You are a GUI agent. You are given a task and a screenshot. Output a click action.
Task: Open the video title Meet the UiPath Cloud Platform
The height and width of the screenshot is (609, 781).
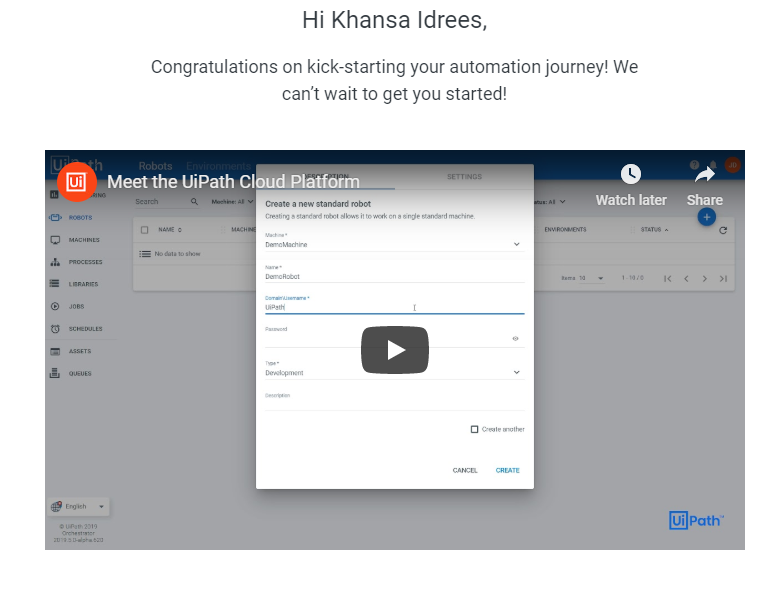(233, 182)
